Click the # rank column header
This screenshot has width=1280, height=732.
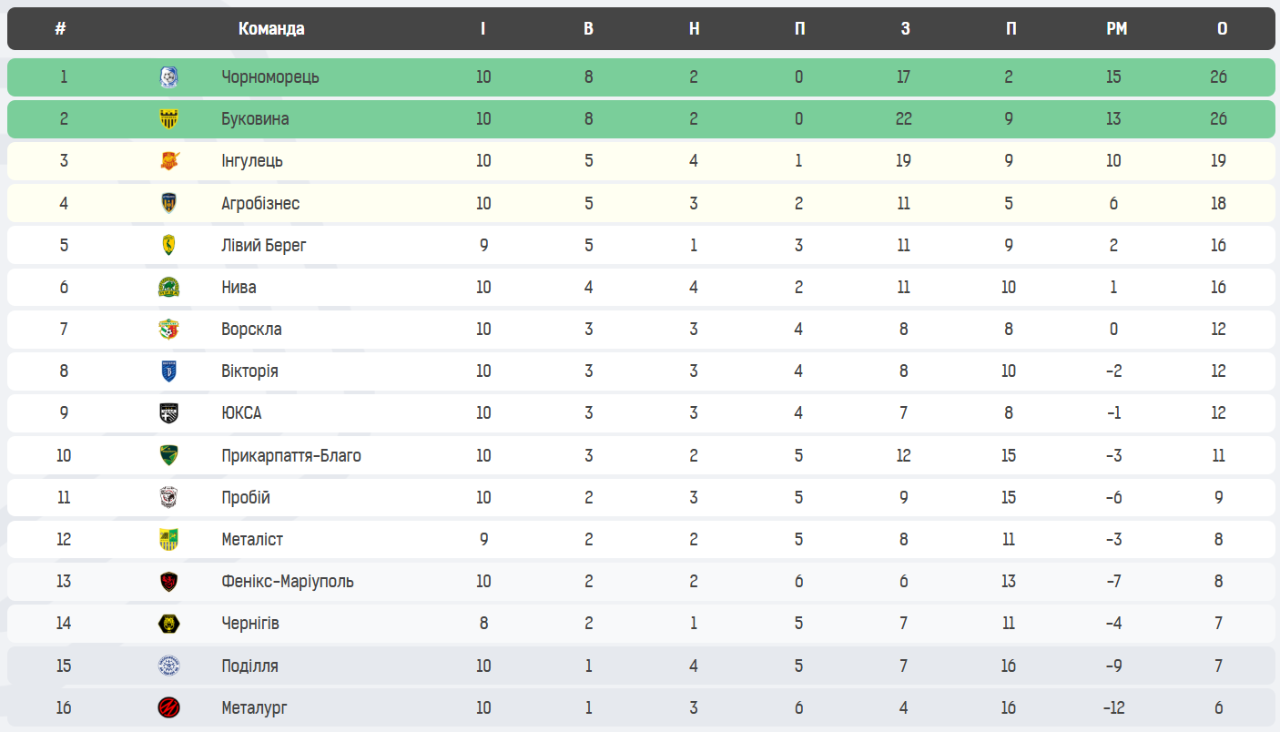pos(61,29)
